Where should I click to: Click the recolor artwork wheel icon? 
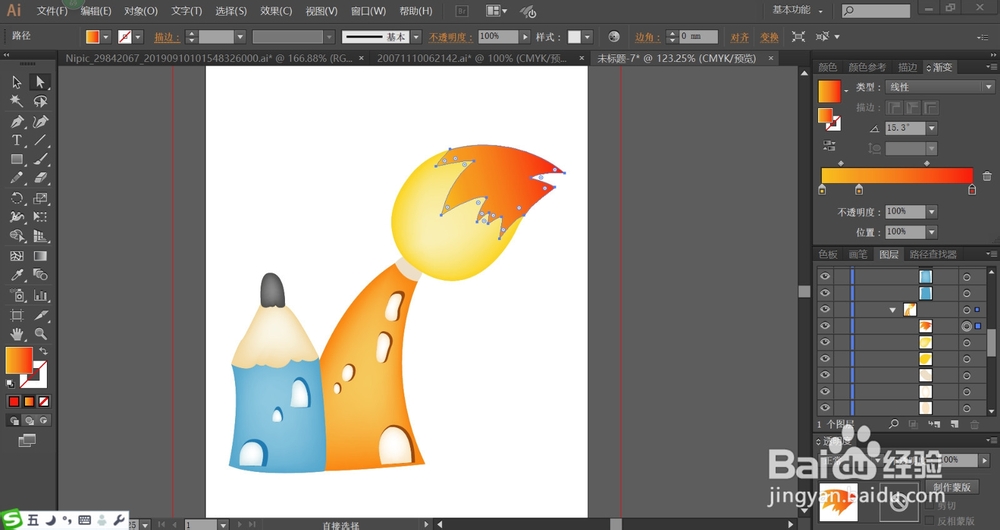(x=614, y=37)
